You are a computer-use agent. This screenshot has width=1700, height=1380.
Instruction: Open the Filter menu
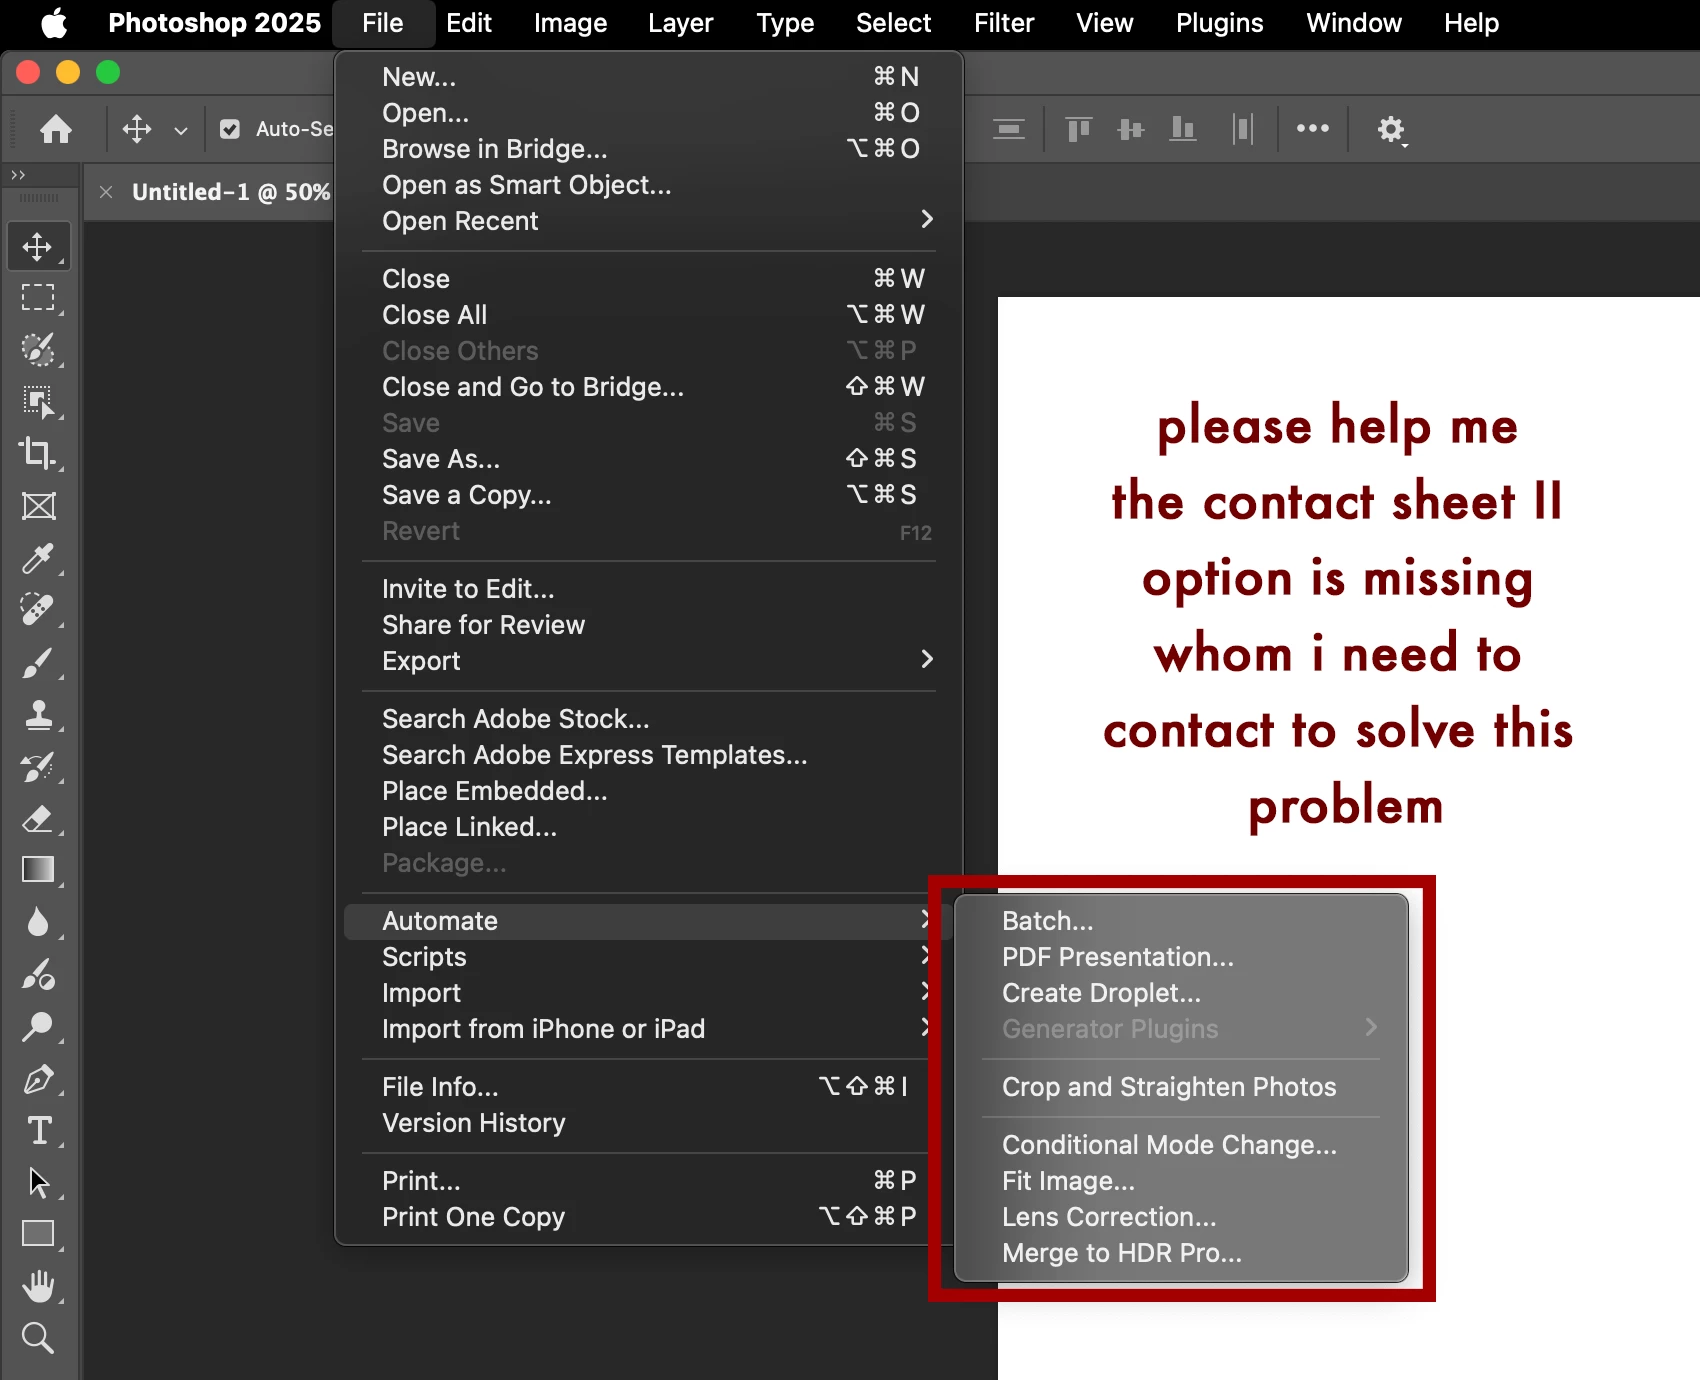[x=1004, y=23]
